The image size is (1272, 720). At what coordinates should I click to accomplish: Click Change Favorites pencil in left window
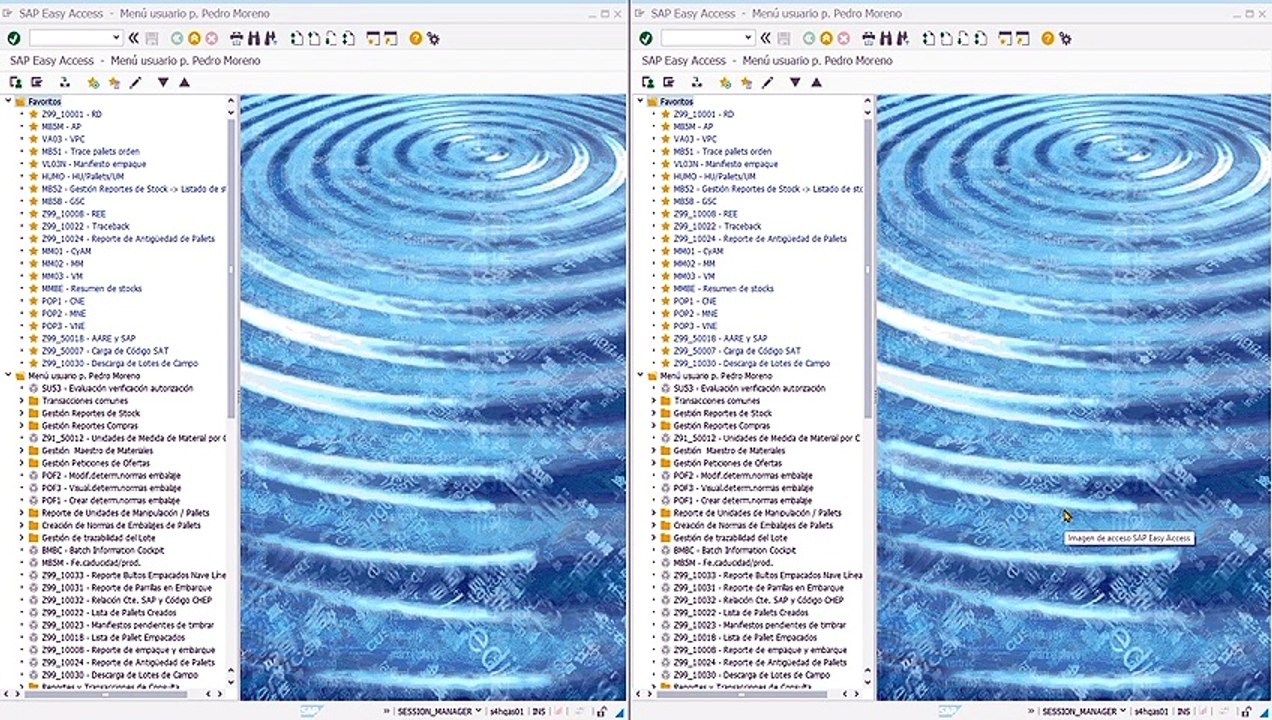click(135, 82)
